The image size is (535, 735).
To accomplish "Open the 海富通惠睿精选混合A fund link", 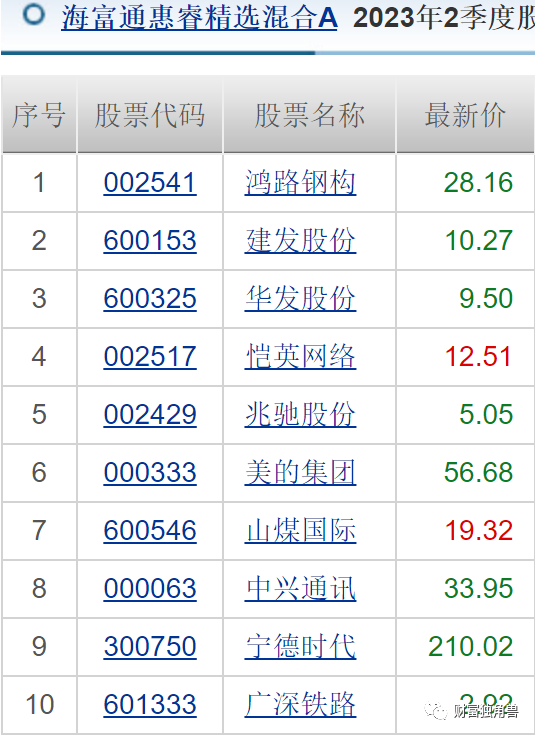I will pyautogui.click(x=199, y=18).
